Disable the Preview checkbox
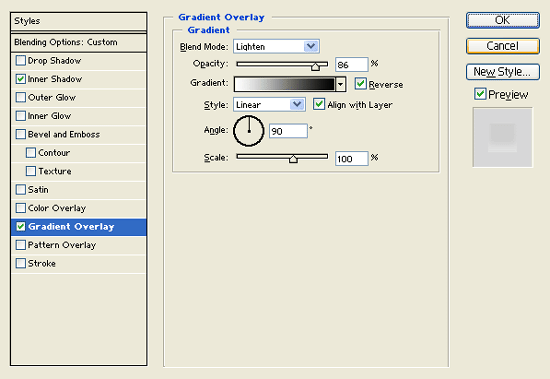550x379 pixels. [480, 94]
